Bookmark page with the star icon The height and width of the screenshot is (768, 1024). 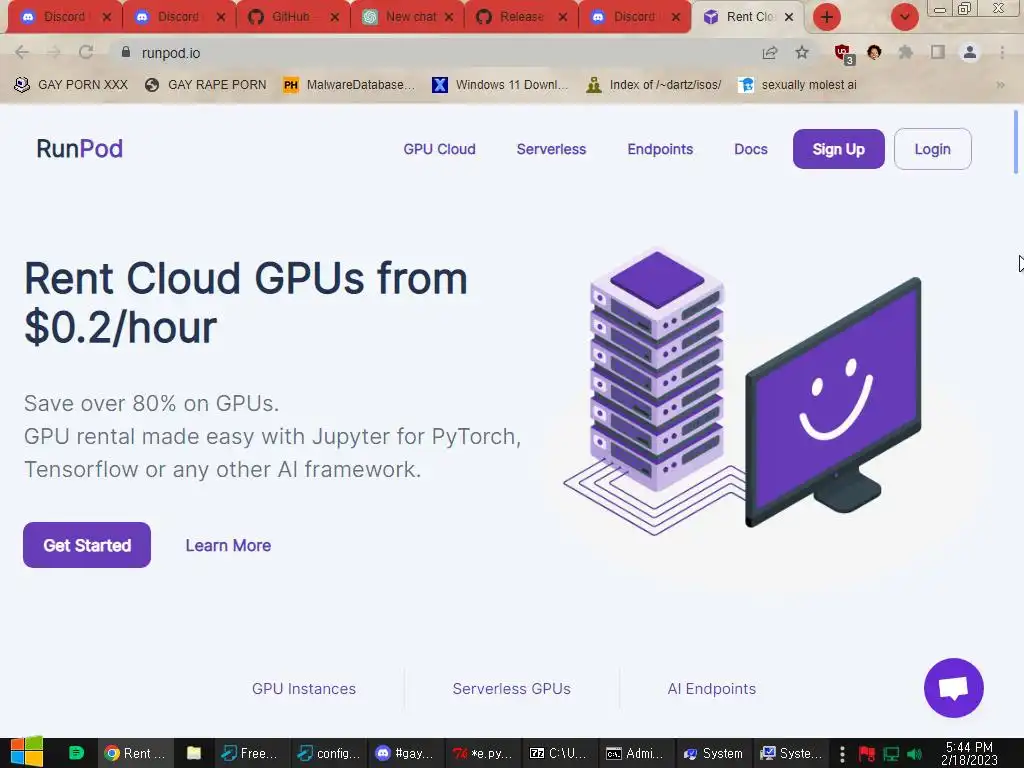802,52
